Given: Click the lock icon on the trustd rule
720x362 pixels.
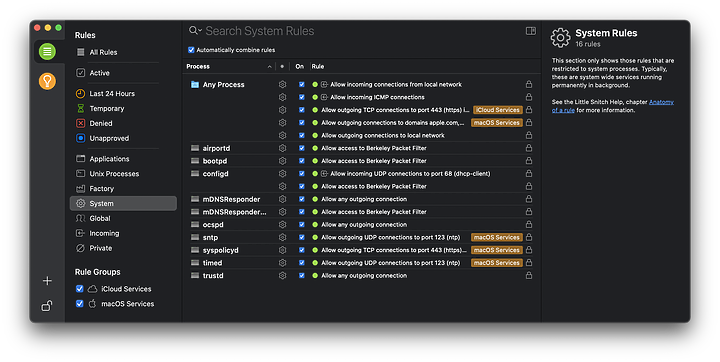Looking at the screenshot, I should (x=529, y=275).
